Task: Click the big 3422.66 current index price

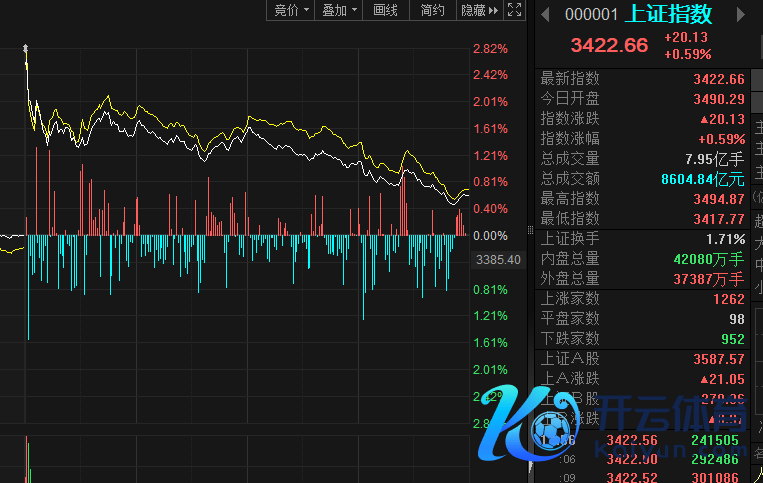Action: [609, 45]
